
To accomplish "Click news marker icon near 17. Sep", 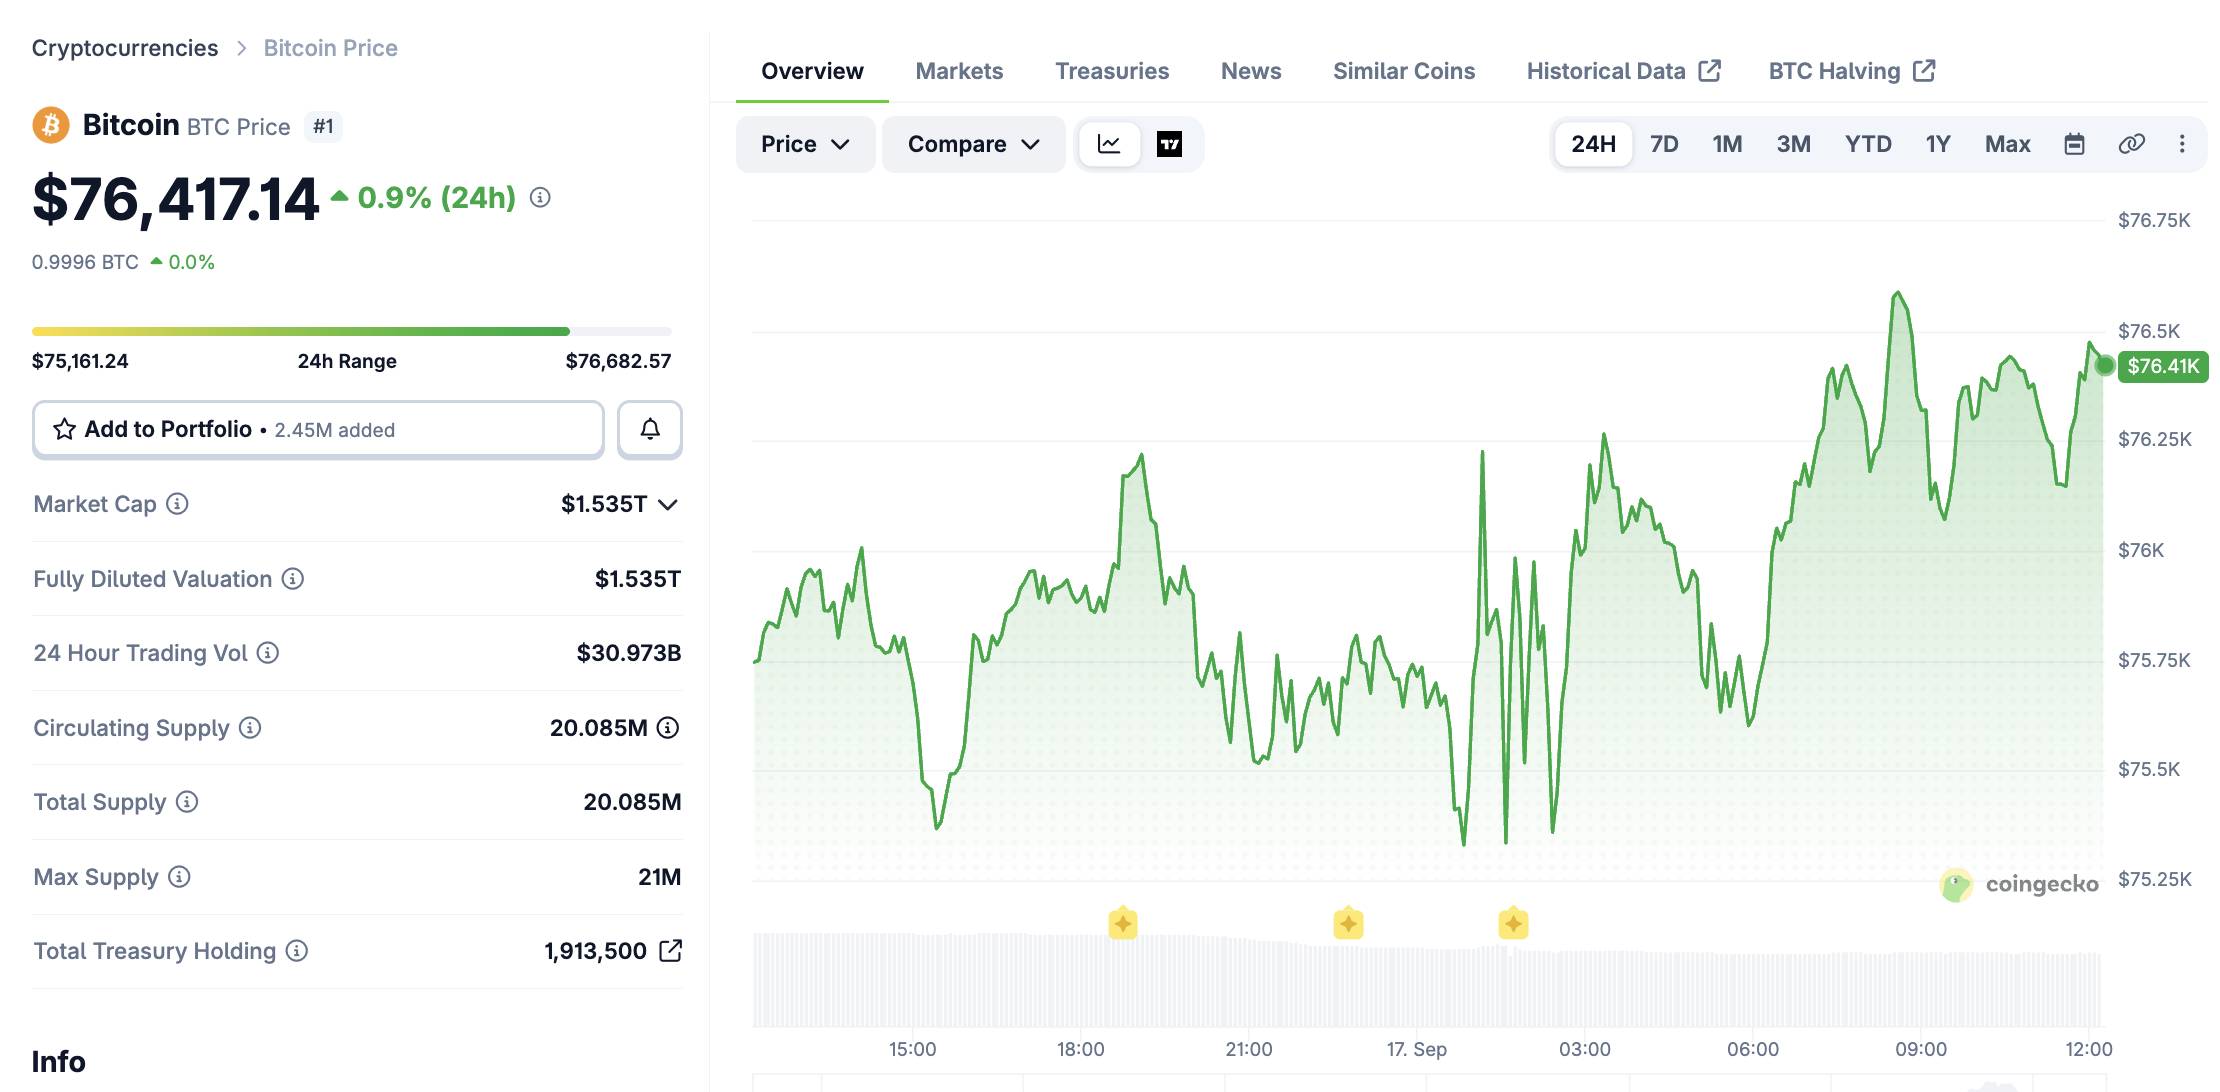I will point(1349,924).
